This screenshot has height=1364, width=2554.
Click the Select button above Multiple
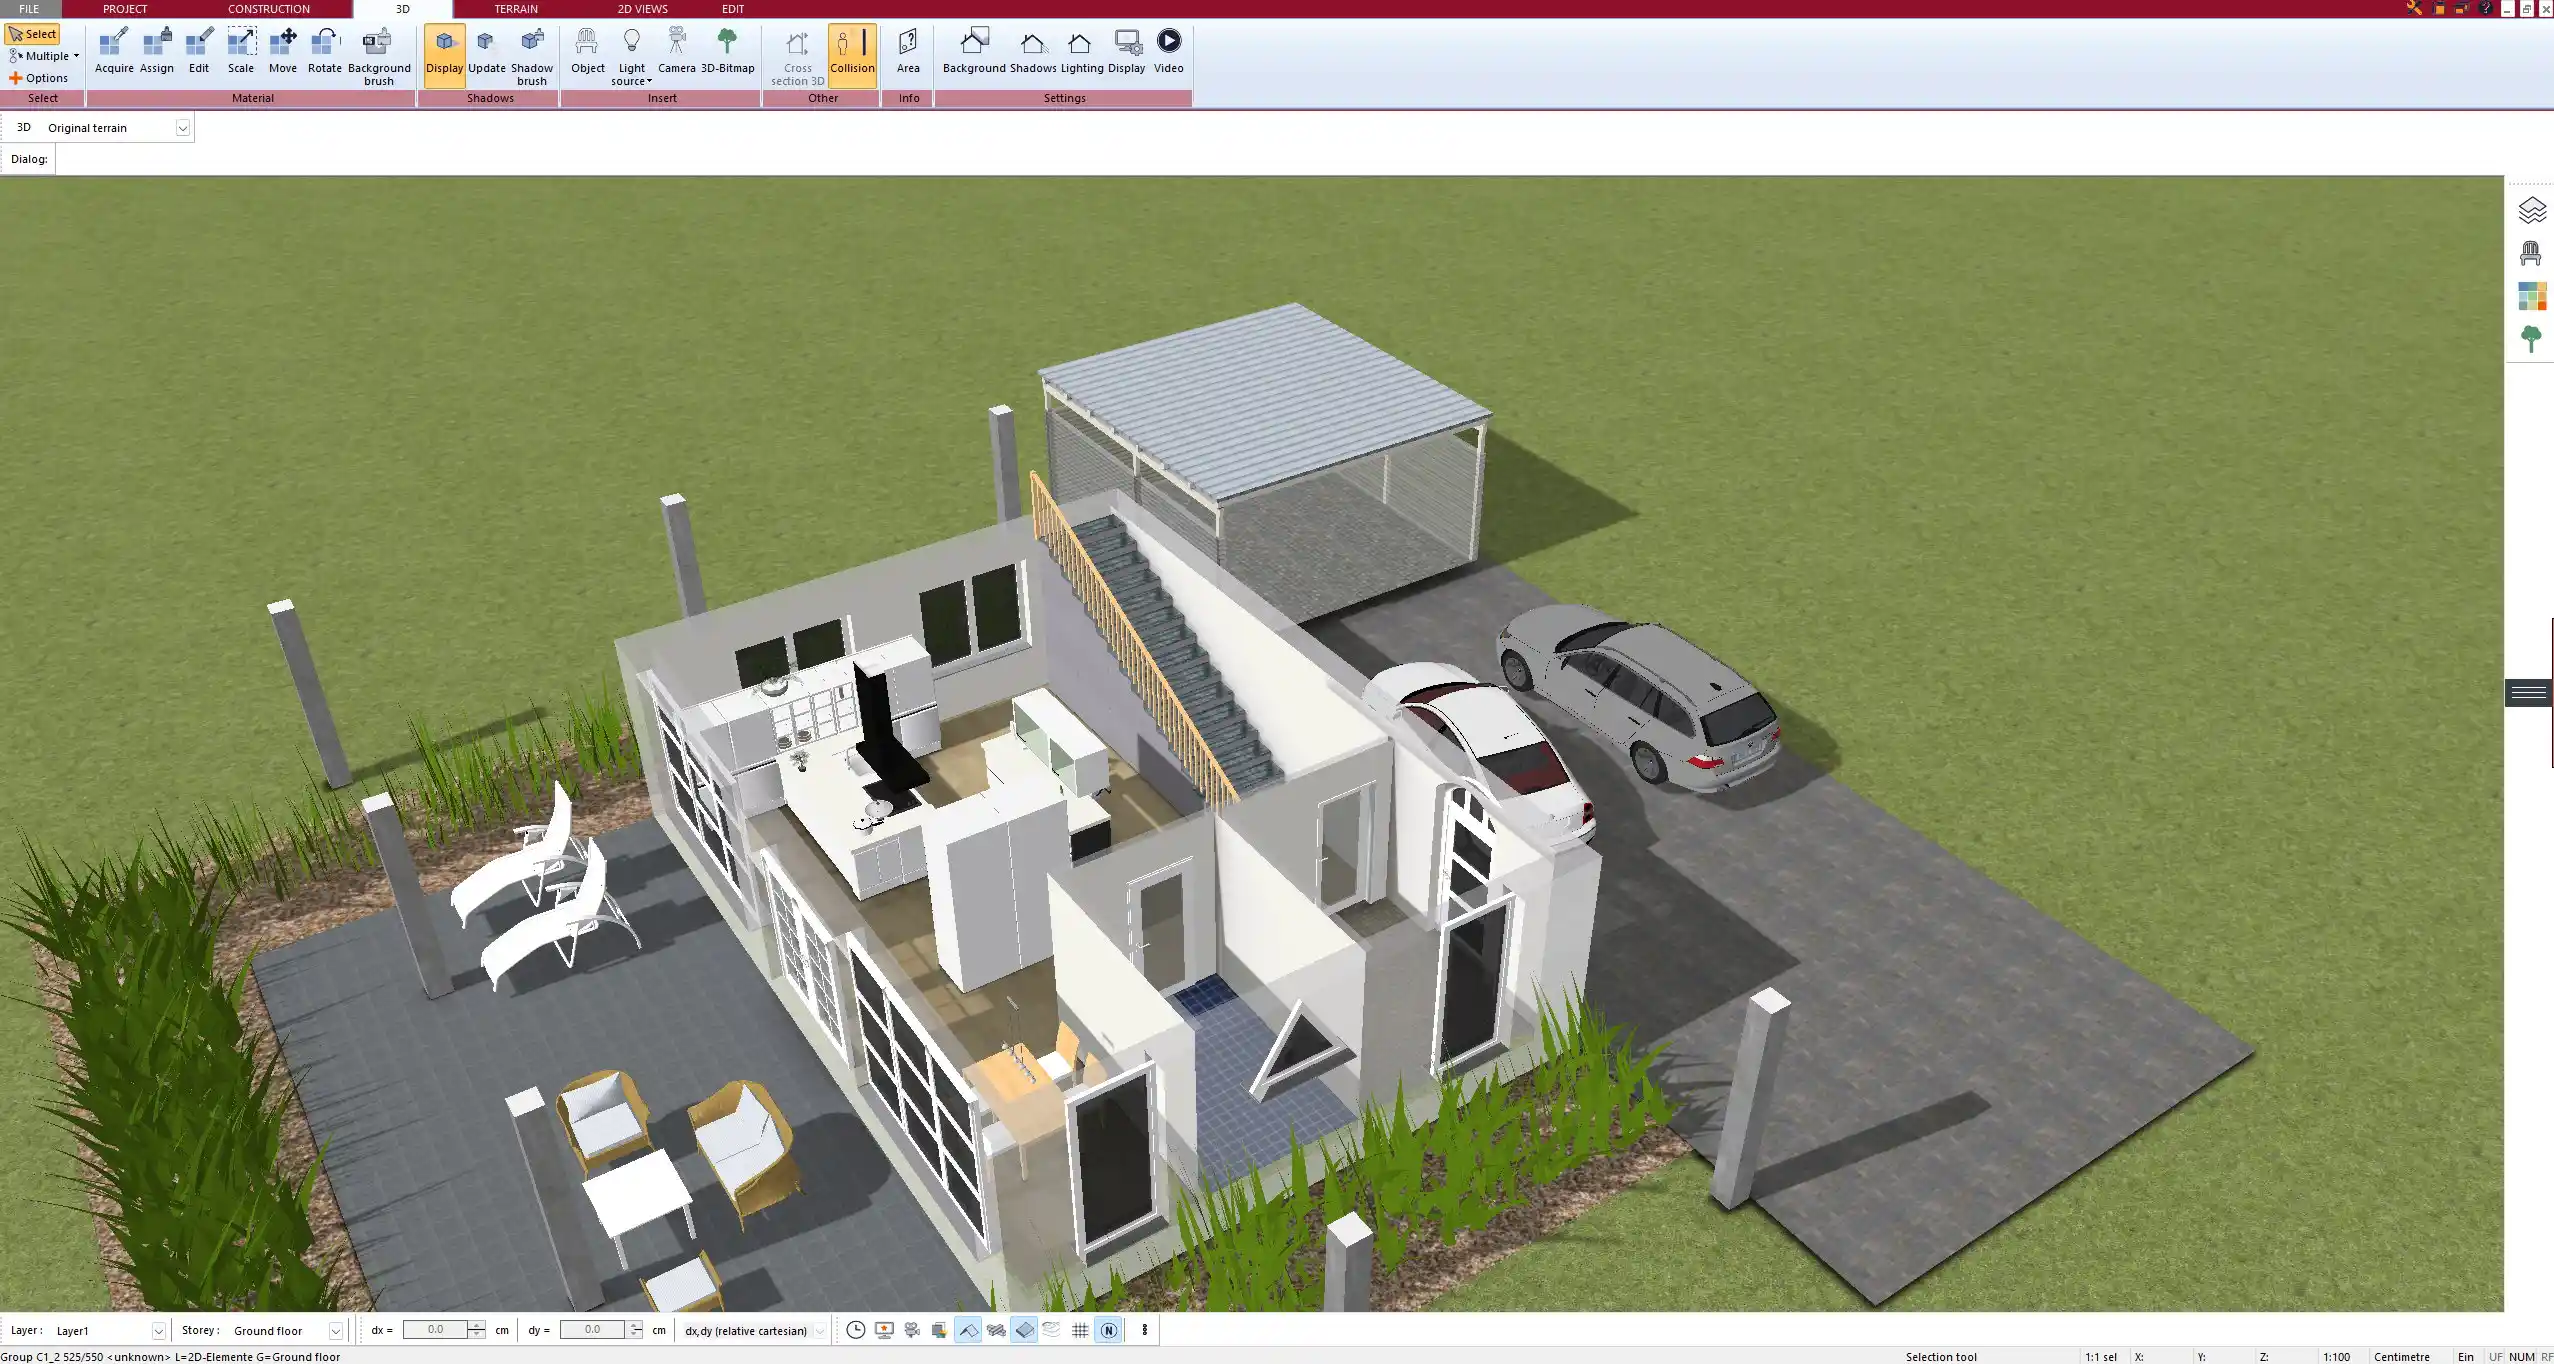pyautogui.click(x=33, y=33)
